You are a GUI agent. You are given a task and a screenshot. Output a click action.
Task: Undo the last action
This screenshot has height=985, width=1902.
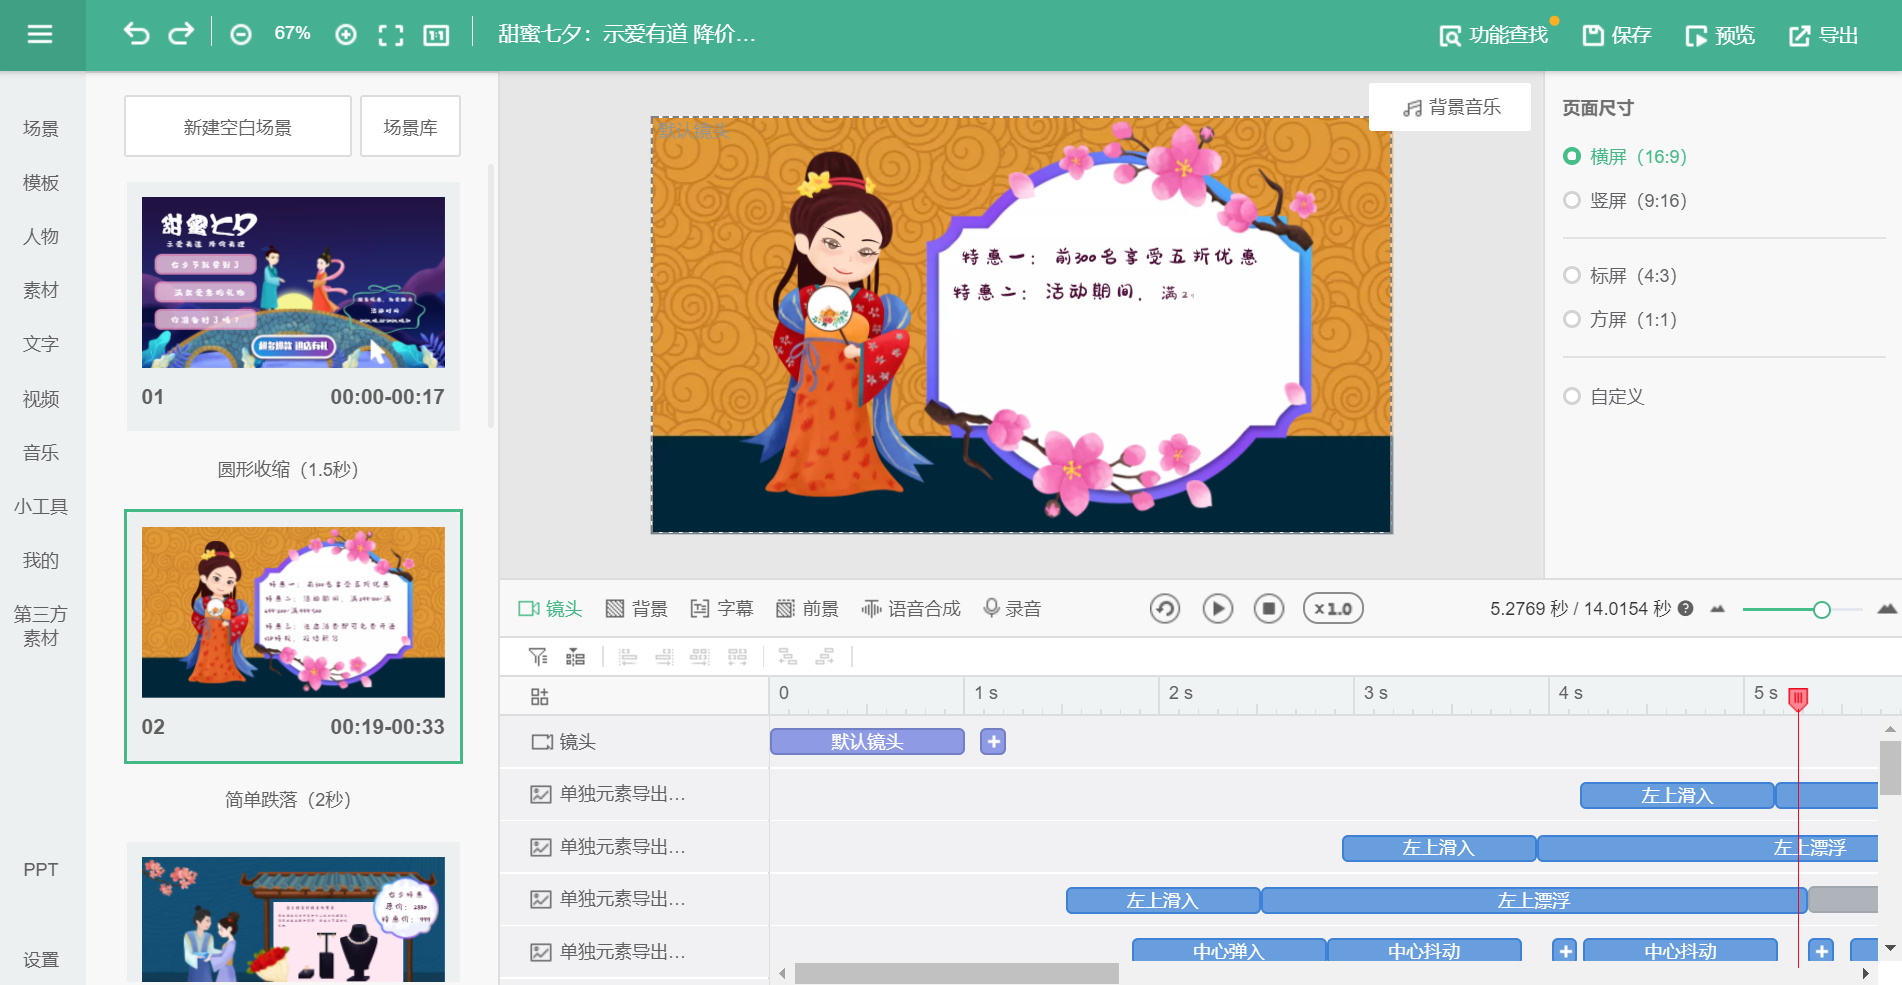(136, 34)
